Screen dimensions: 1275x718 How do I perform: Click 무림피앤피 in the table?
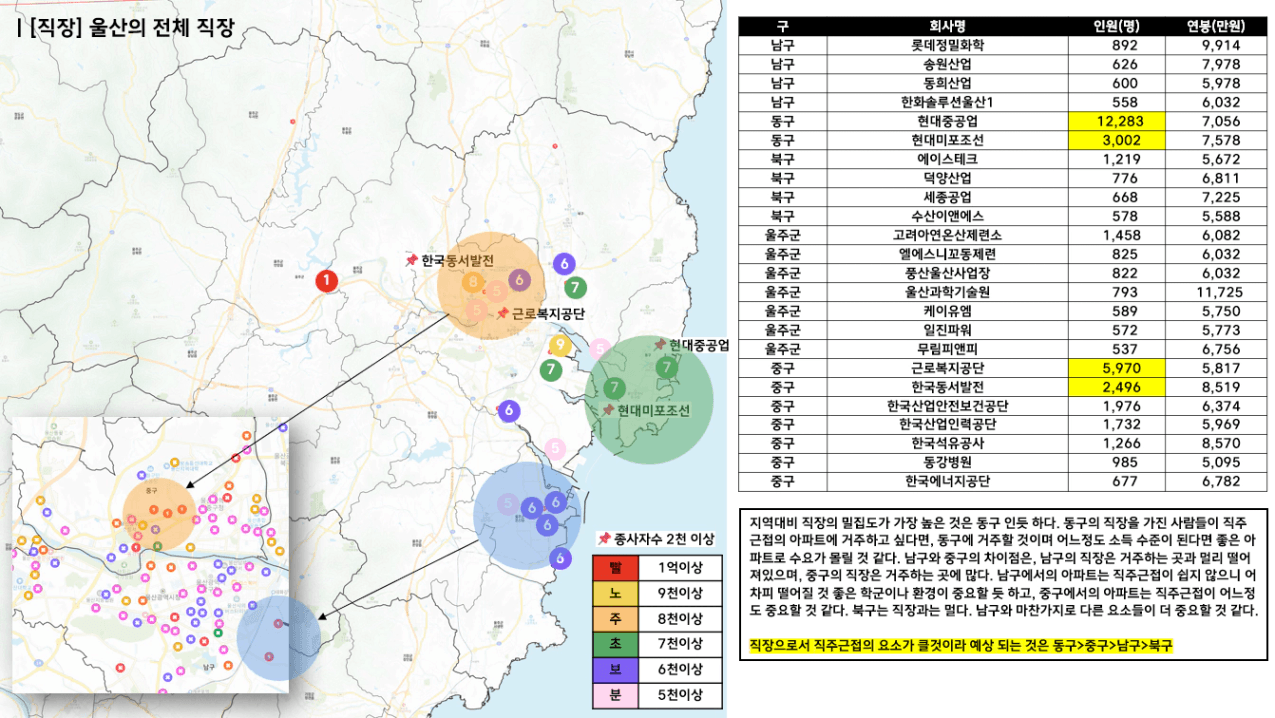pyautogui.click(x=947, y=350)
